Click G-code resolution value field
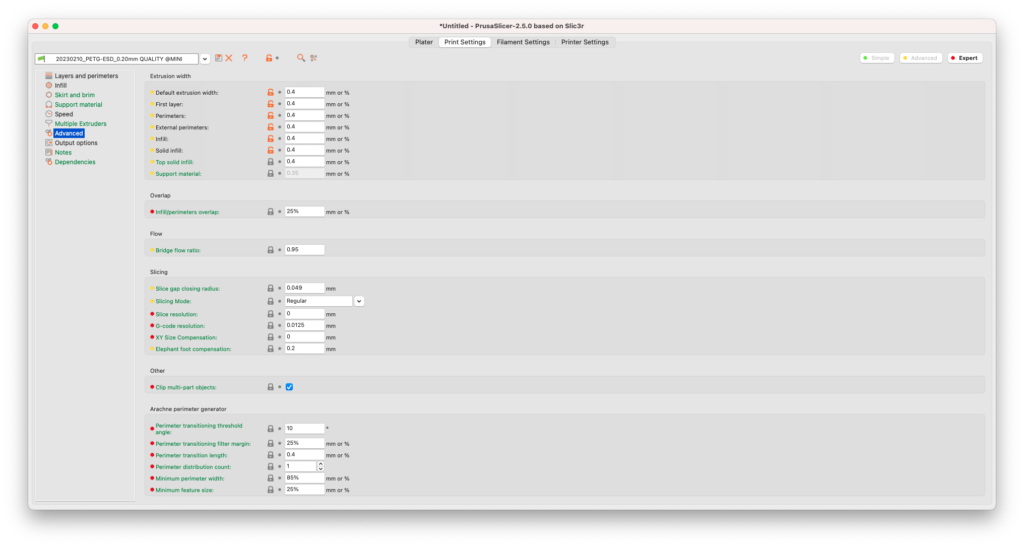 [x=304, y=325]
